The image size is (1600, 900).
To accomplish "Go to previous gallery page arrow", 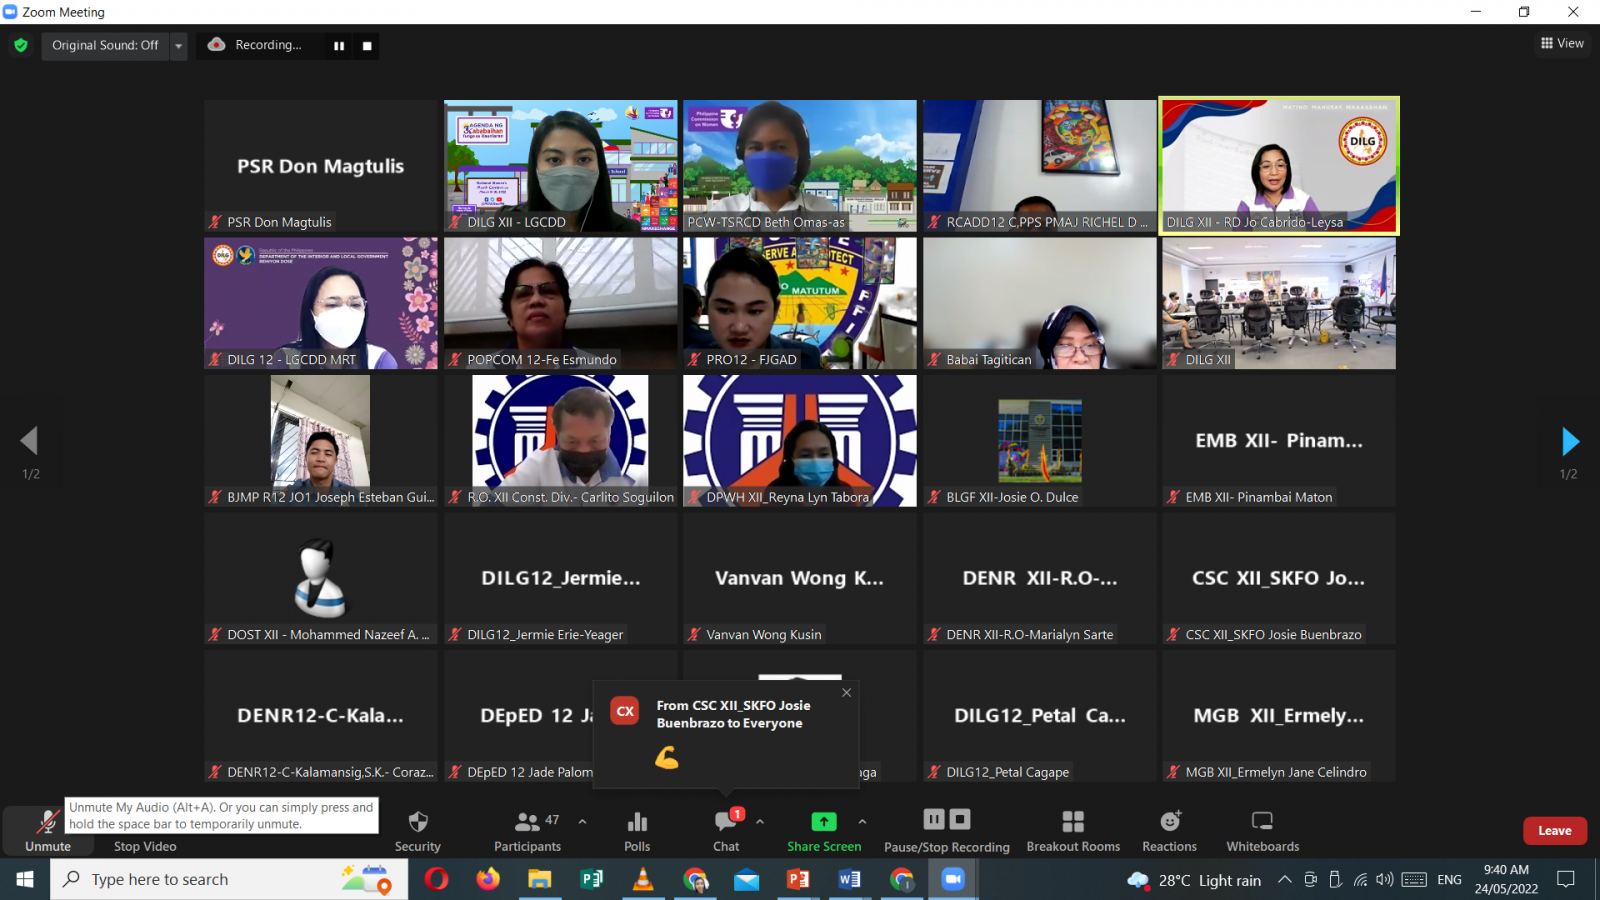I will click(x=29, y=441).
